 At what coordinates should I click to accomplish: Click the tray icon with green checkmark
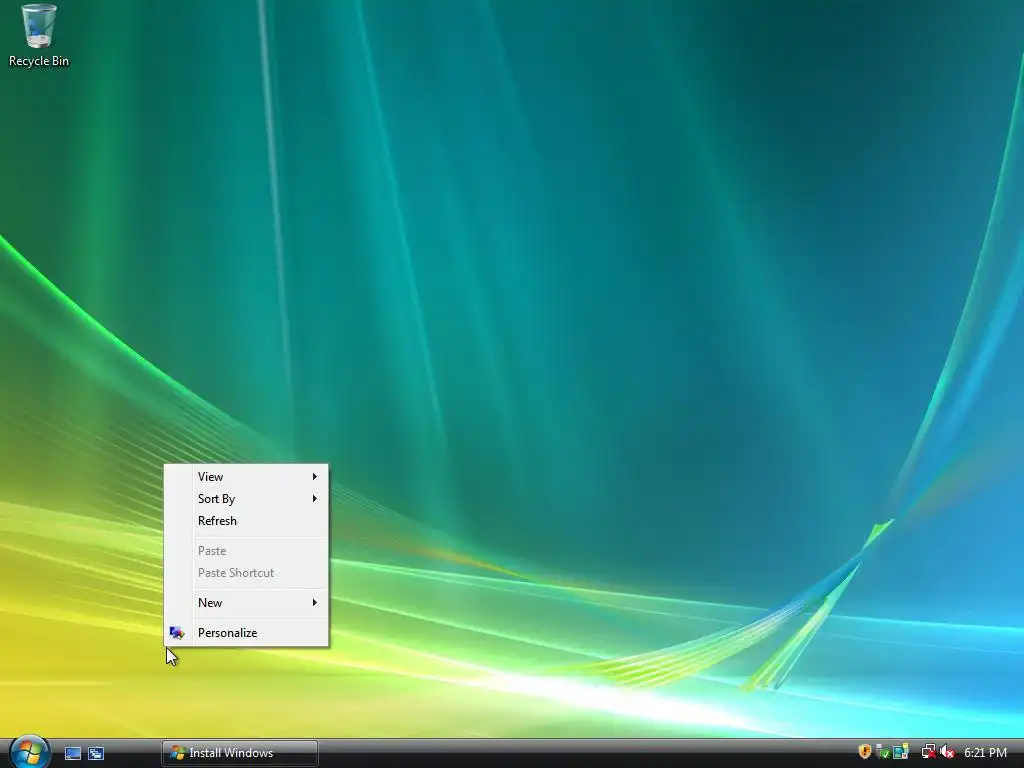(x=882, y=752)
